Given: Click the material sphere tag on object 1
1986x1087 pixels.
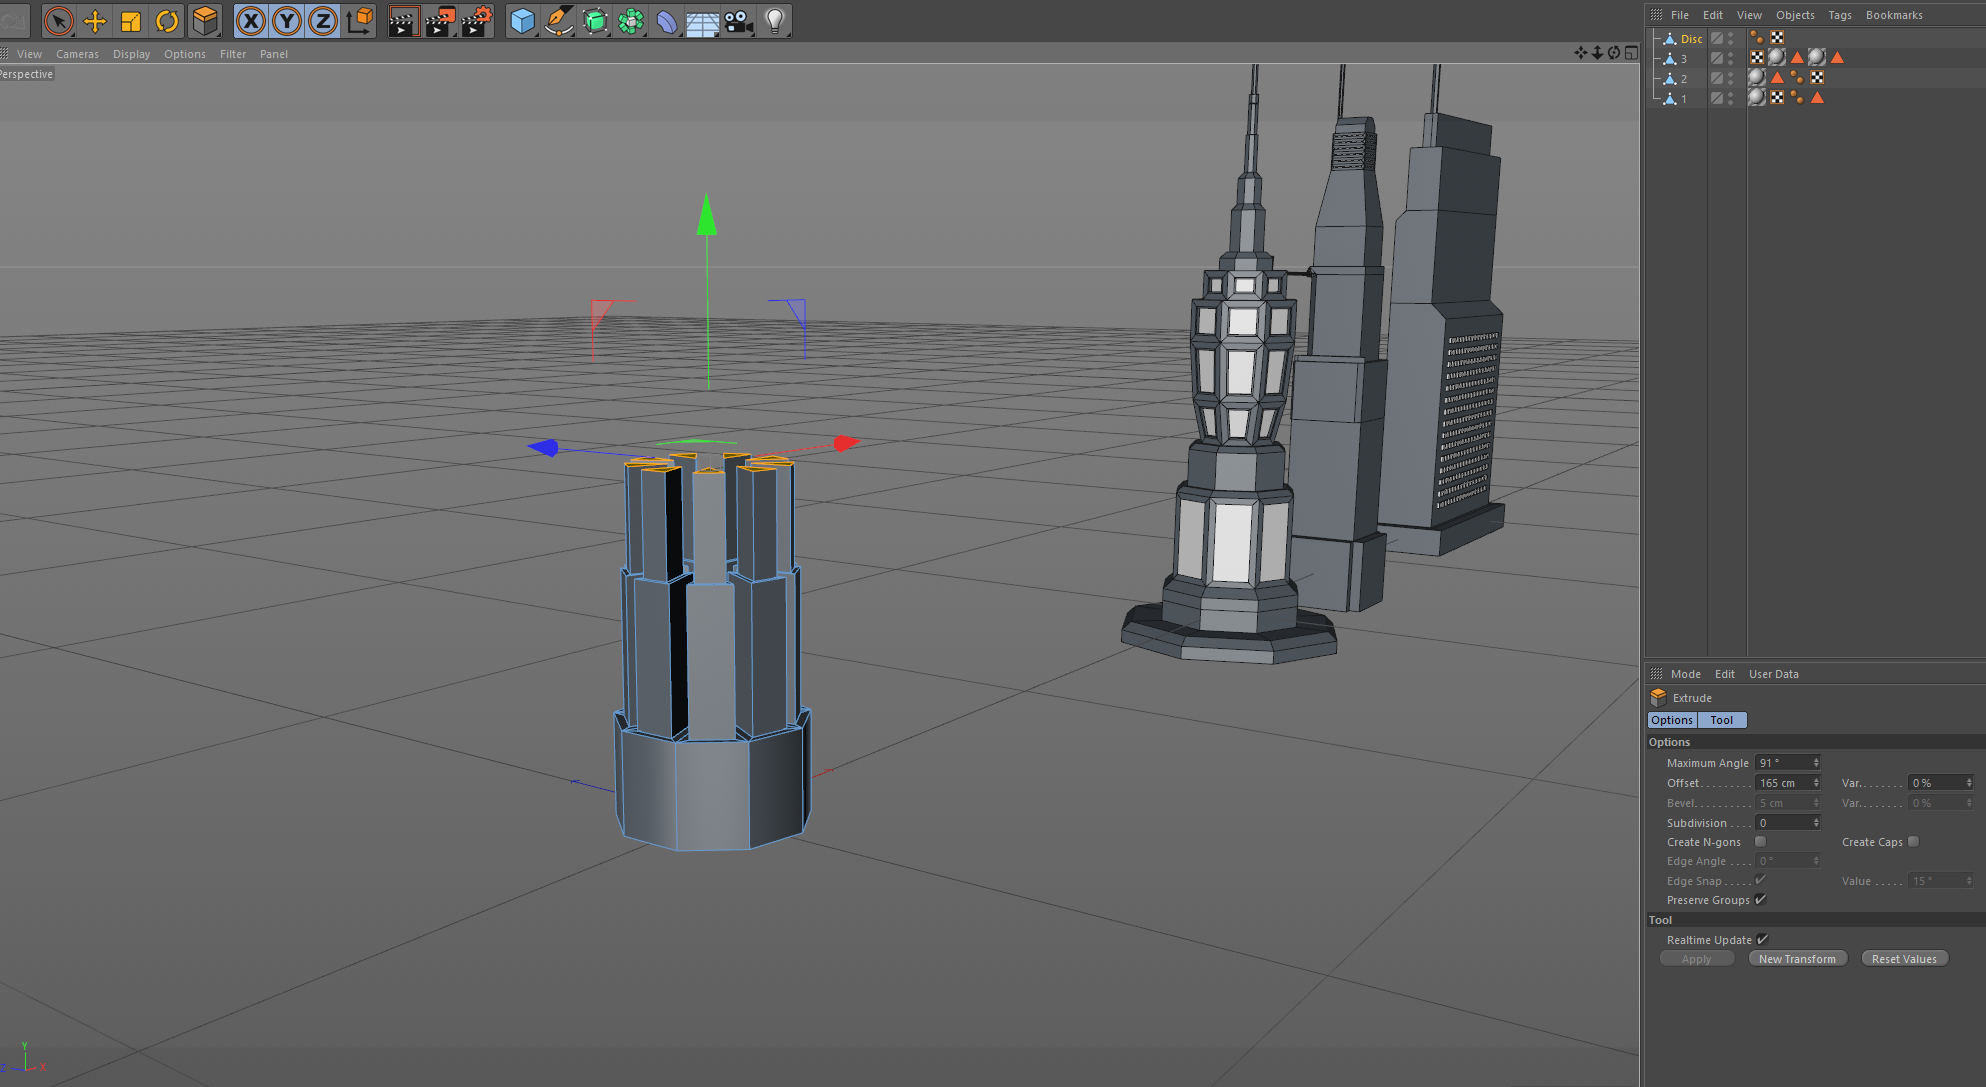Looking at the screenshot, I should [1757, 97].
